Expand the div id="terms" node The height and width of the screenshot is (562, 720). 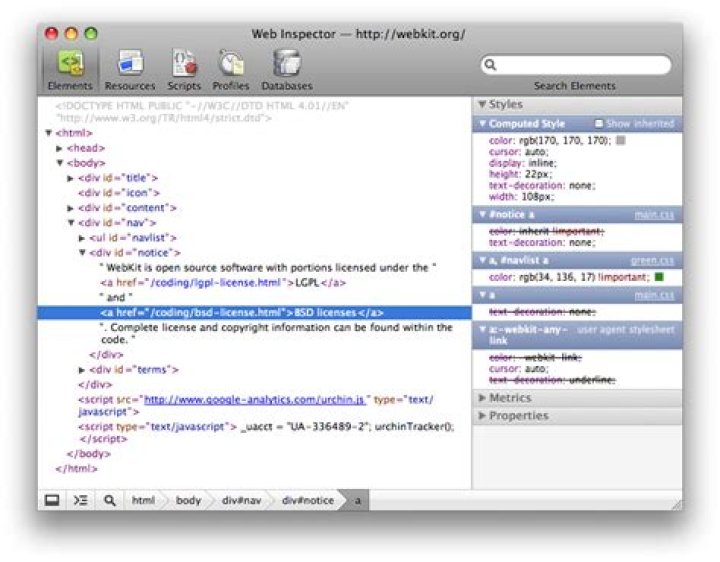point(82,370)
